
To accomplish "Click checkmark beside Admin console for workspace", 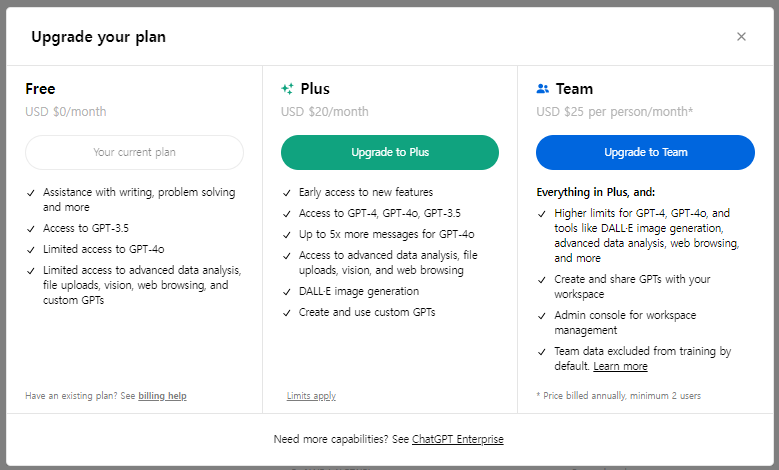I will point(542,316).
